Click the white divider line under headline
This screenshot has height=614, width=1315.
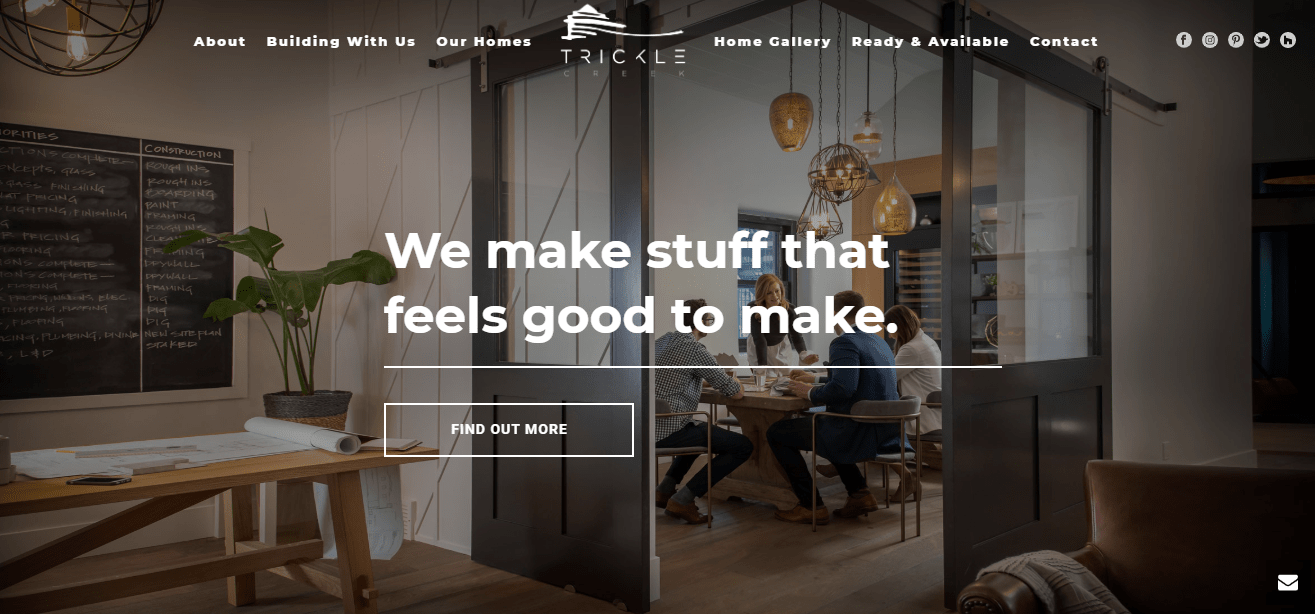tap(693, 367)
